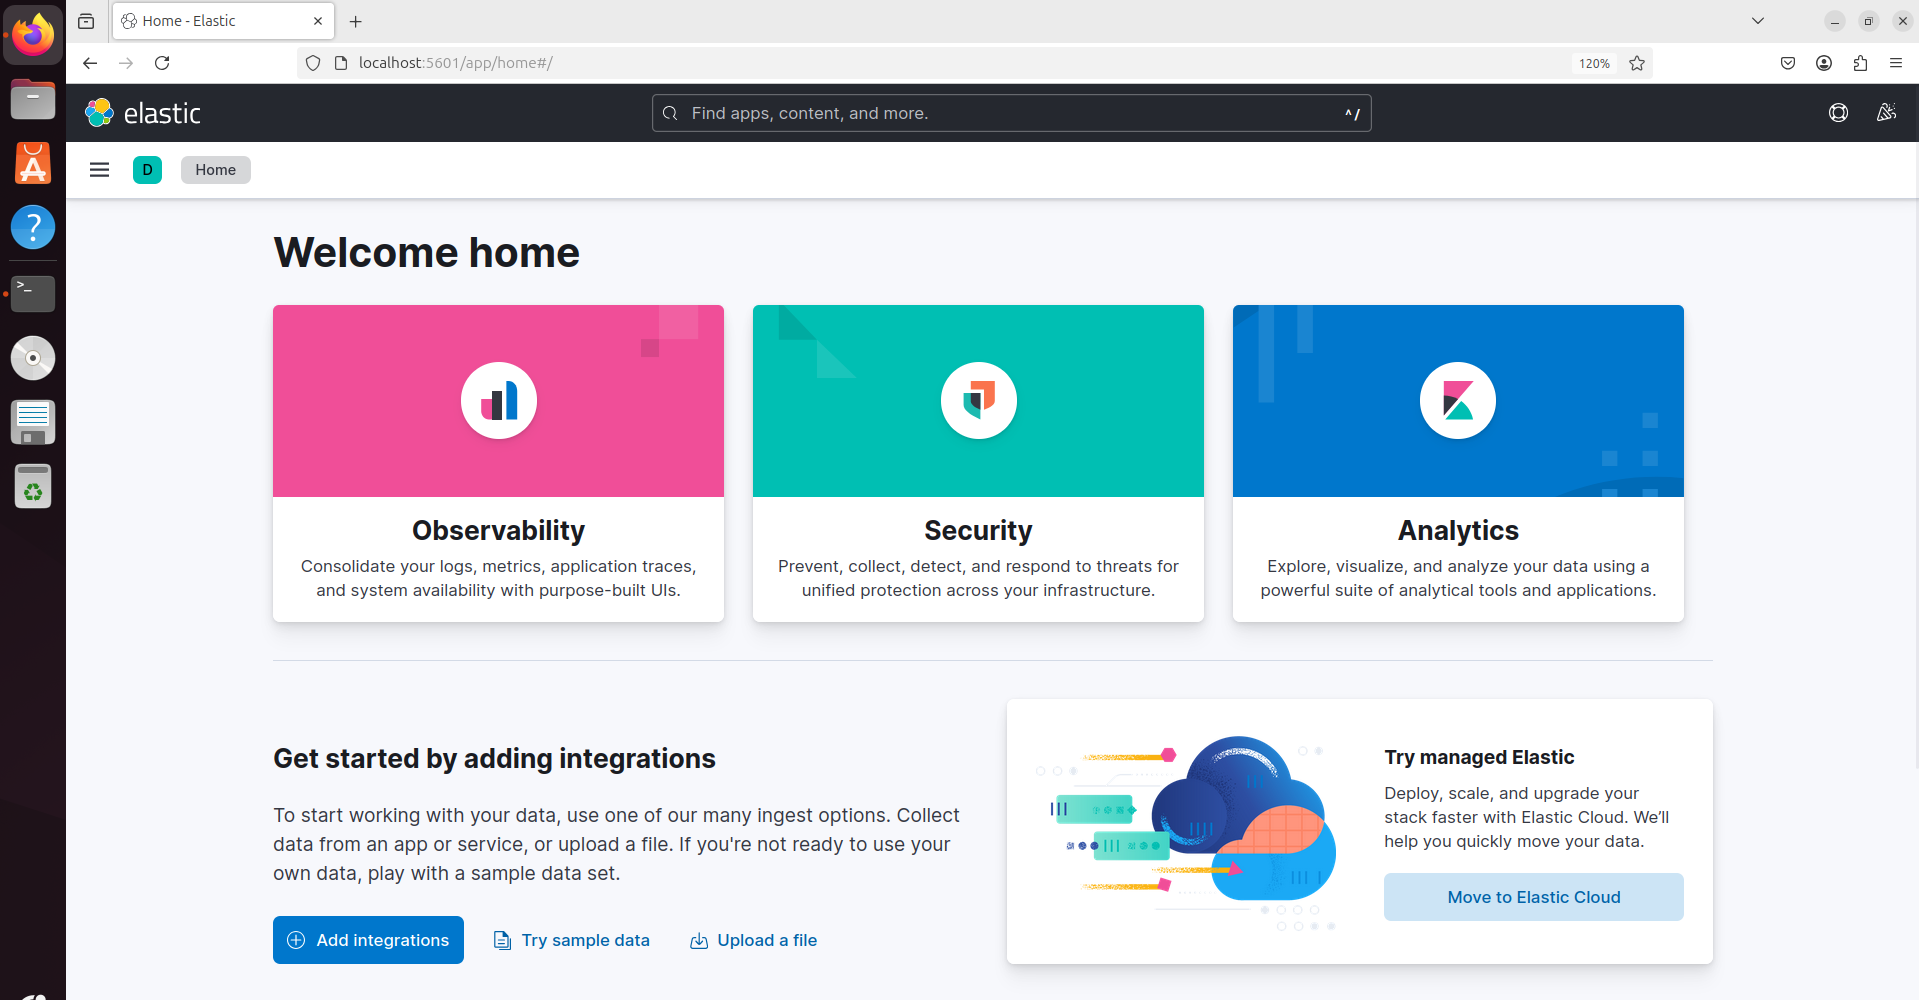The image size is (1919, 1000).
Task: Focus the Find apps search field
Action: click(x=1011, y=113)
